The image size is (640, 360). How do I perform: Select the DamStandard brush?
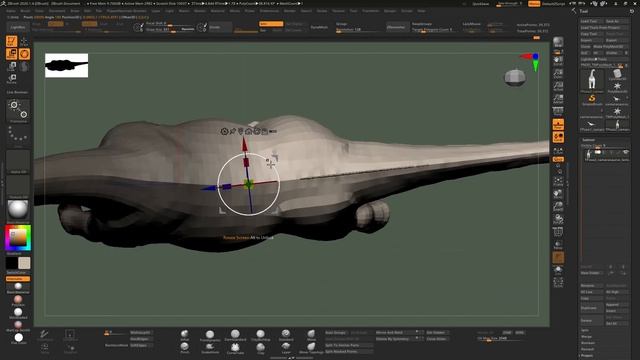pos(235,335)
